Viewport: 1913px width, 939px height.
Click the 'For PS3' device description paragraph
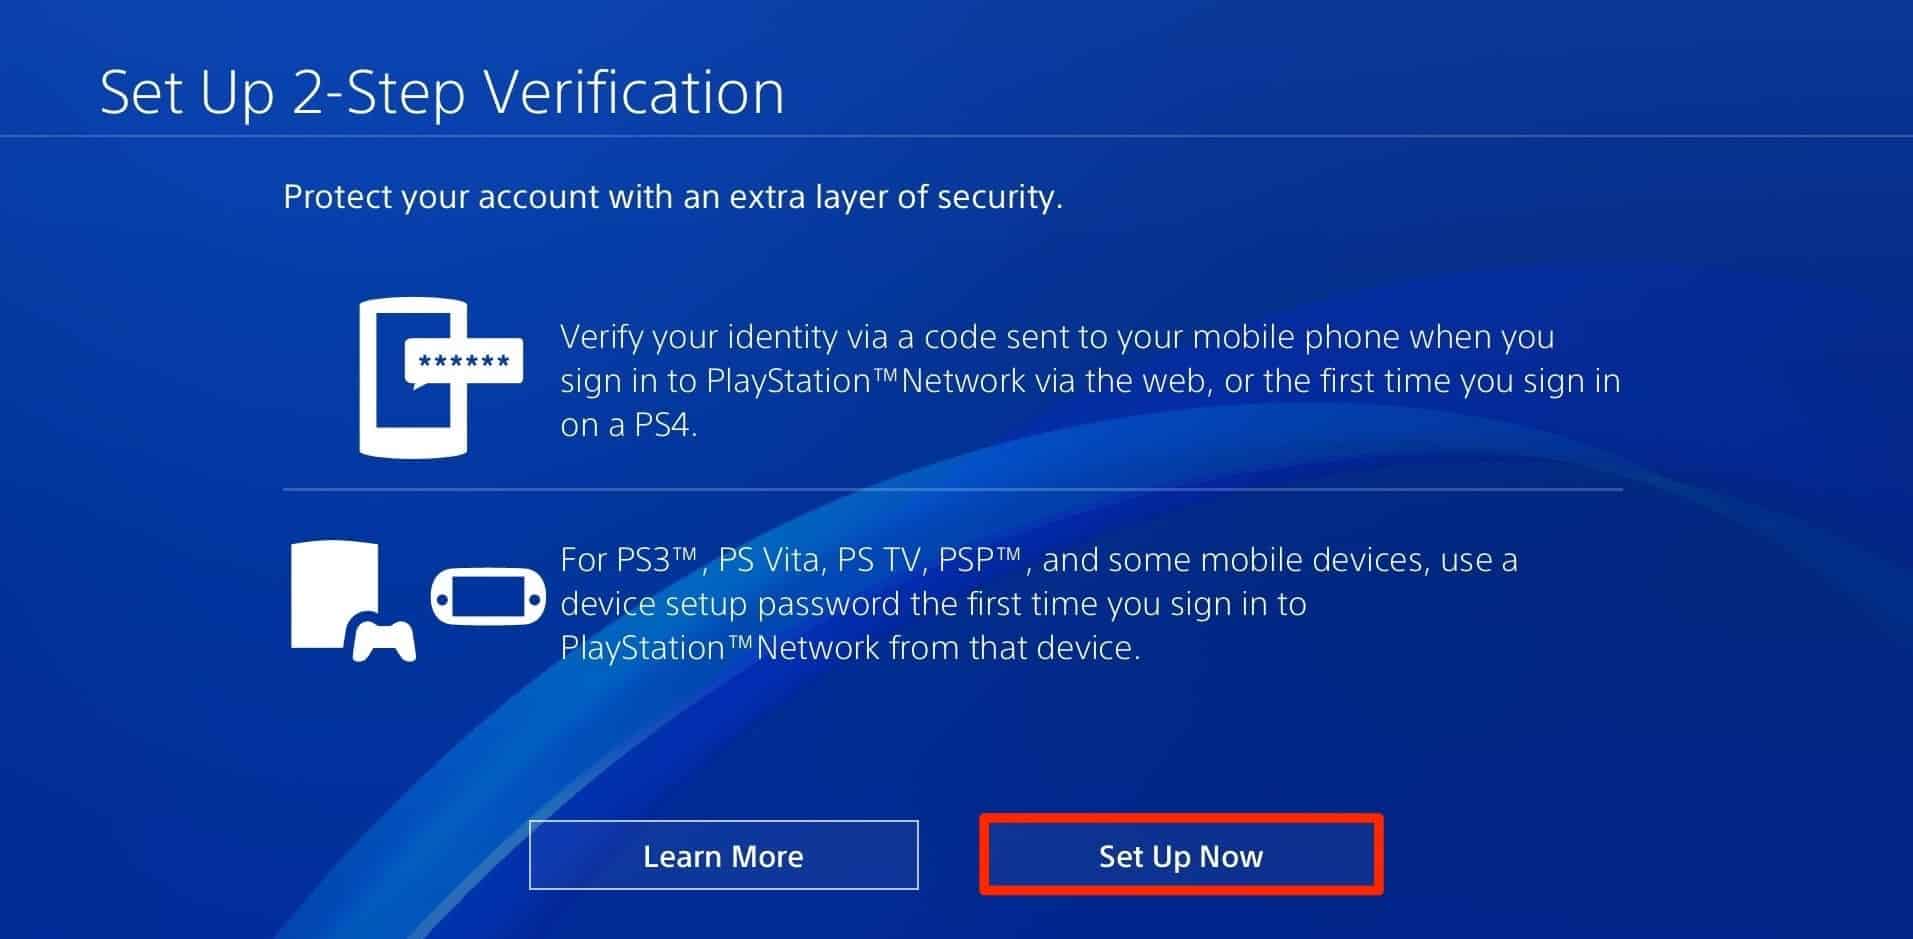1039,603
